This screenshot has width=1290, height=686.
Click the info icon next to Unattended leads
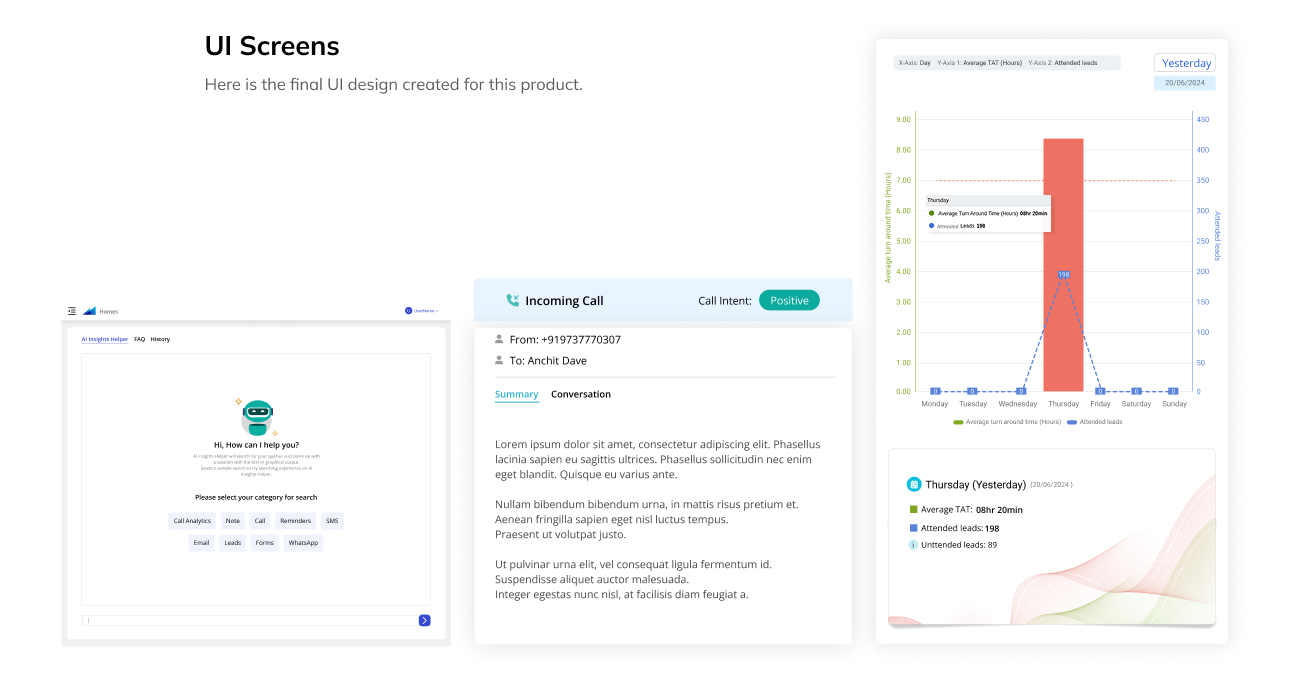coord(913,545)
